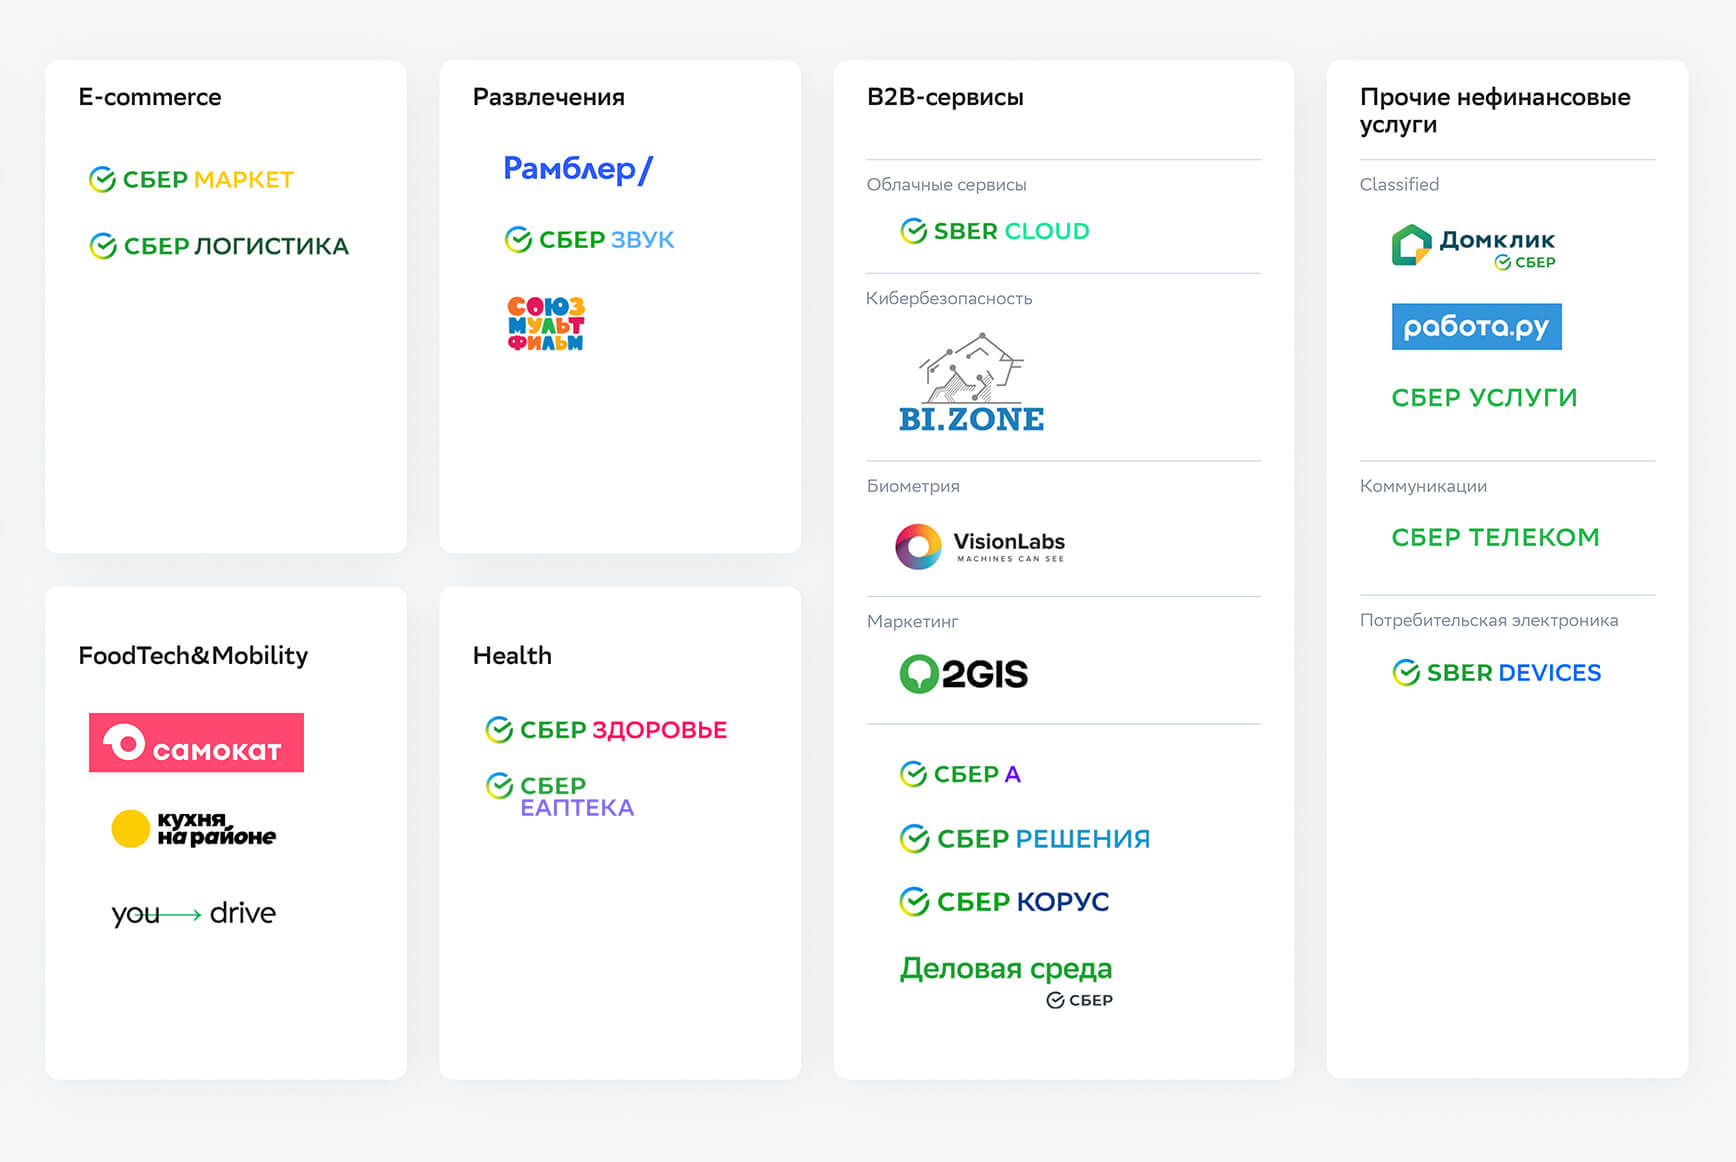The image size is (1736, 1162).
Task: Click the работа.ру blue logo
Action: (x=1477, y=327)
